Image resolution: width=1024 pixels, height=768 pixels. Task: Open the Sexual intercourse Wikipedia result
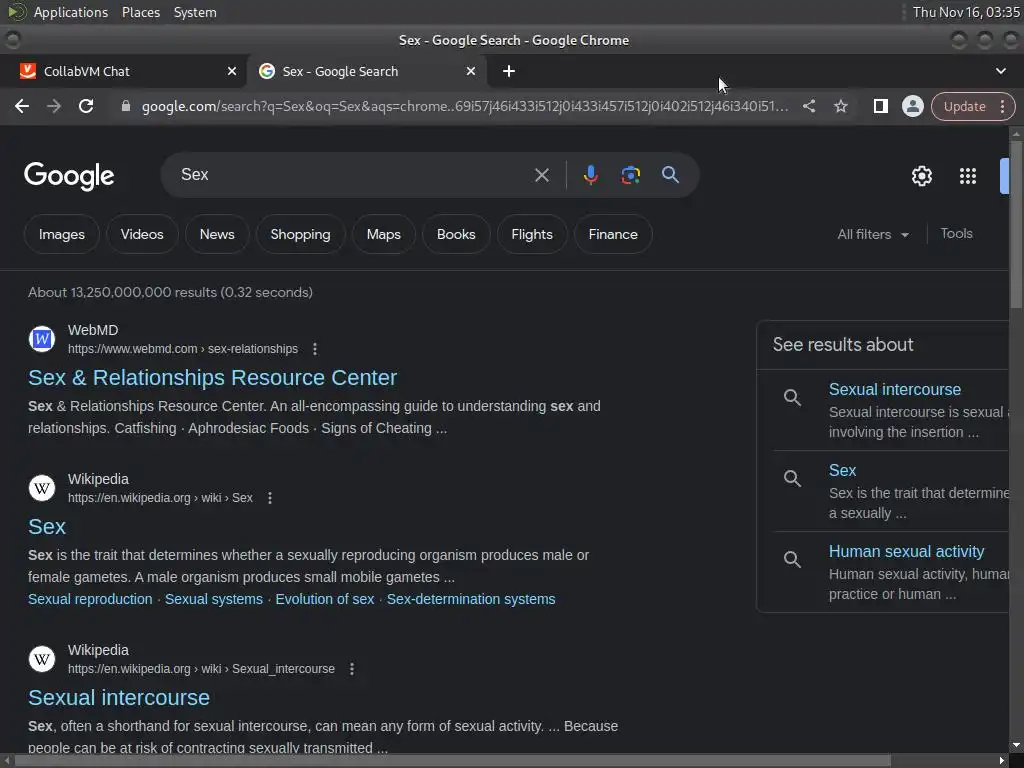(119, 697)
